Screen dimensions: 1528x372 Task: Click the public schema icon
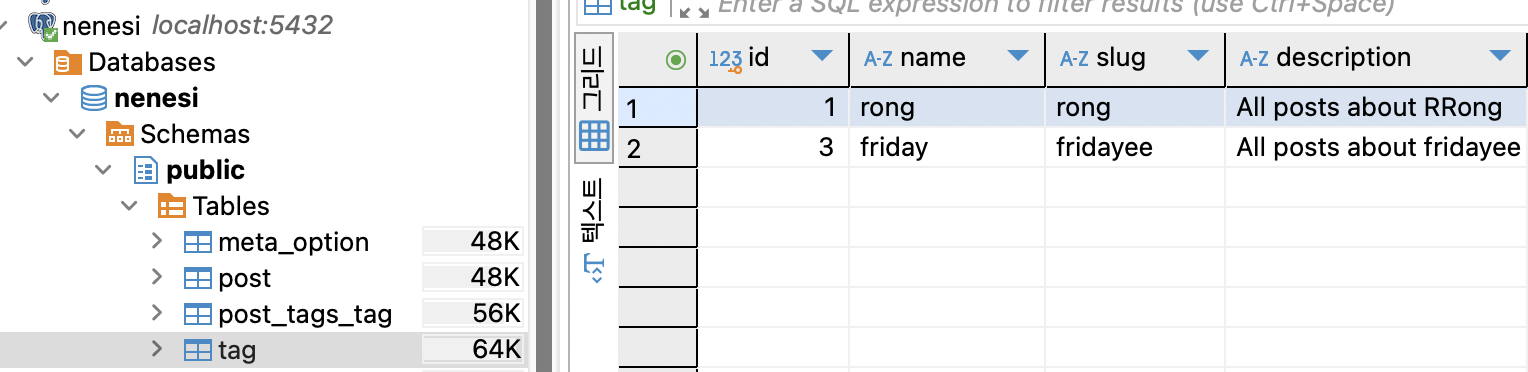(146, 170)
